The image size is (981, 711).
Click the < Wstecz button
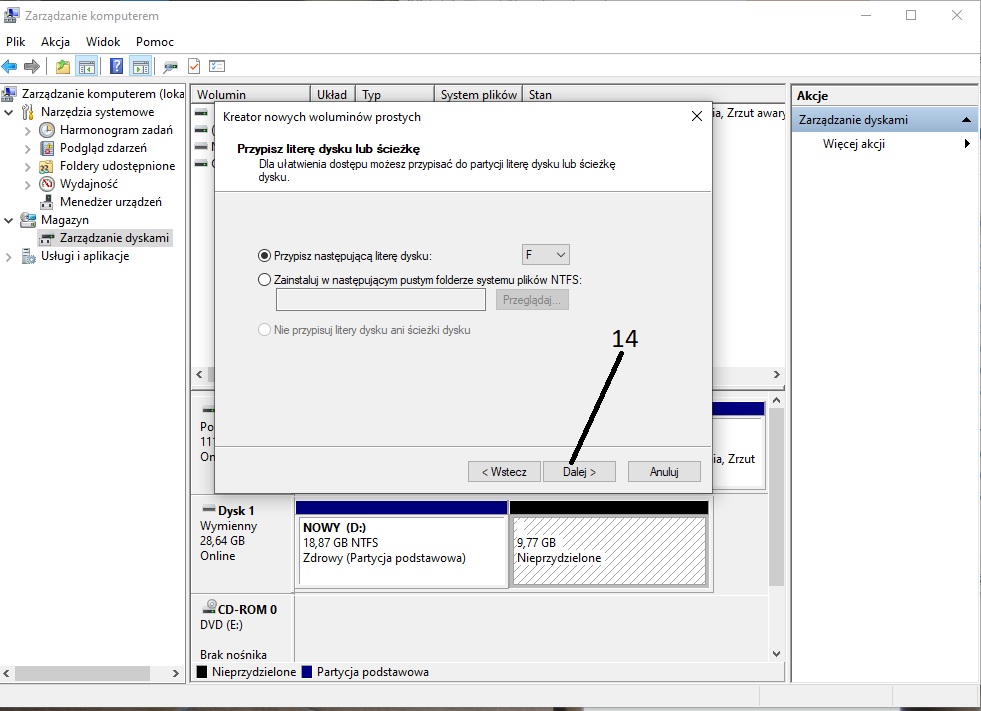click(x=504, y=472)
